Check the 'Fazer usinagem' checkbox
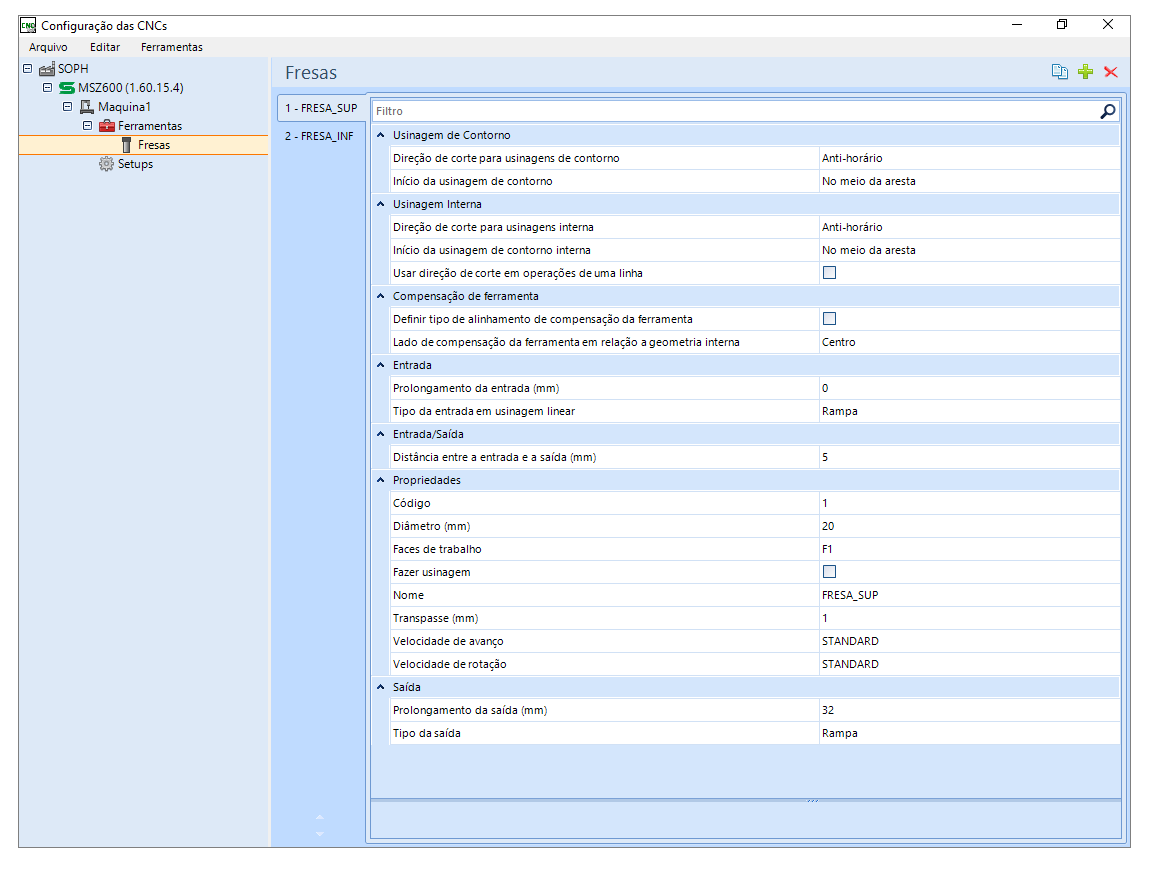Screen dimensions: 1149x873 (x=830, y=572)
